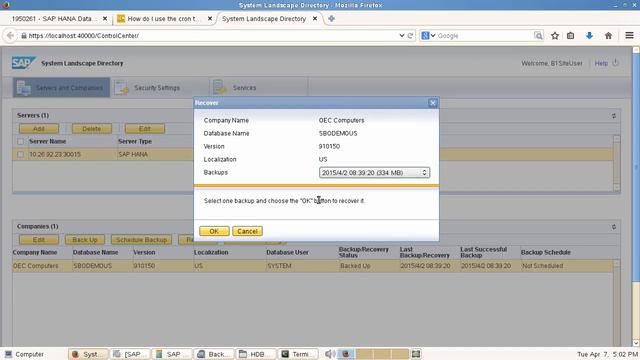The image size is (640, 360).
Task: Reload the current page
Action: pos(411,36)
